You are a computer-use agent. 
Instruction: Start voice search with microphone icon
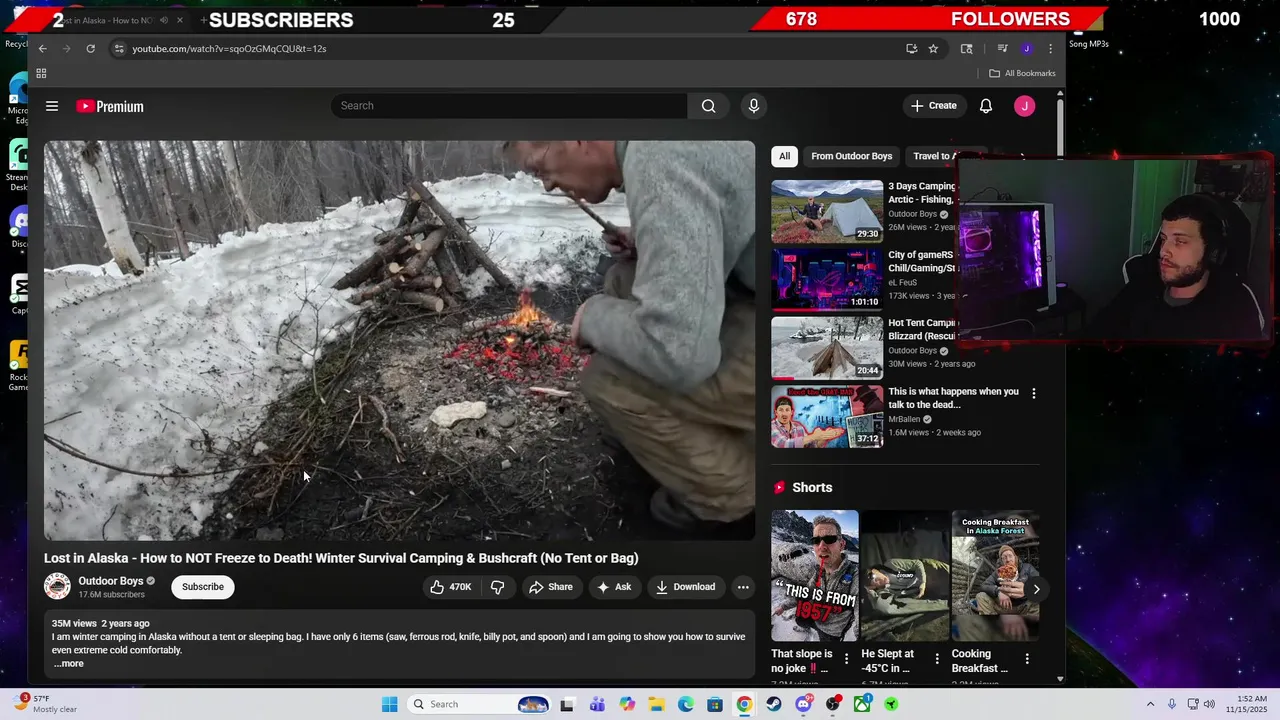click(754, 106)
